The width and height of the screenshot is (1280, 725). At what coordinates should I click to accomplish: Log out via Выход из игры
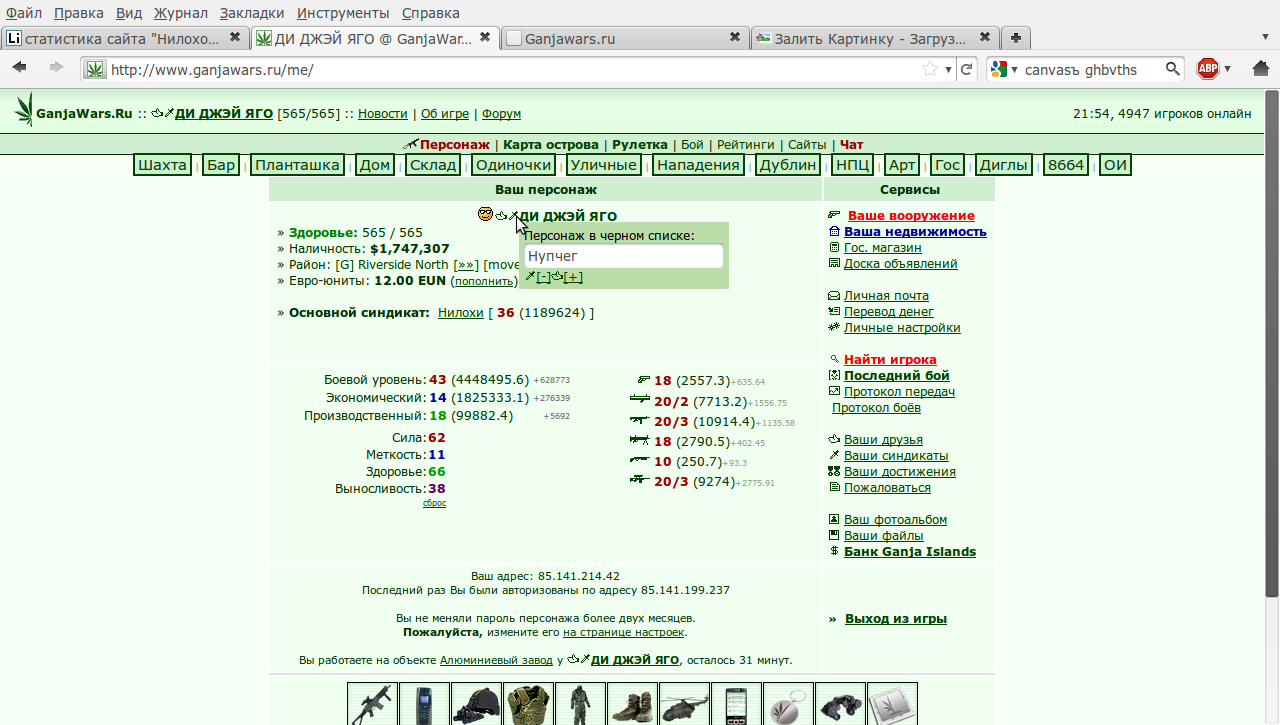tap(896, 619)
